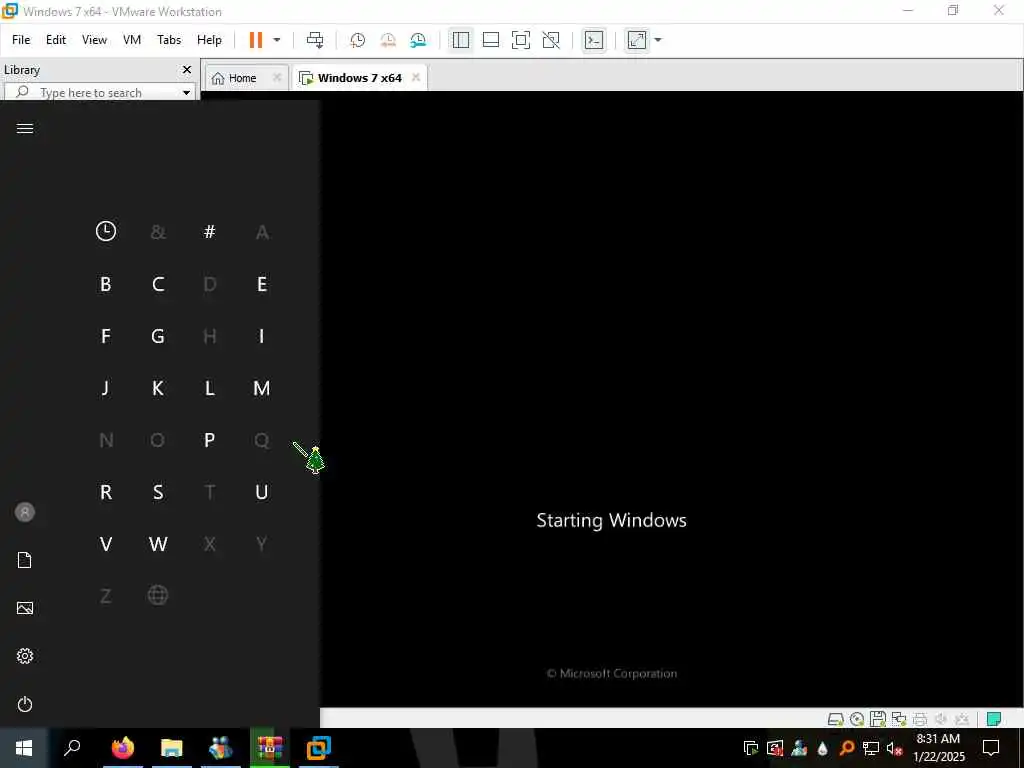1024x768 pixels.
Task: Jump to apps starting with C
Action: [158, 284]
